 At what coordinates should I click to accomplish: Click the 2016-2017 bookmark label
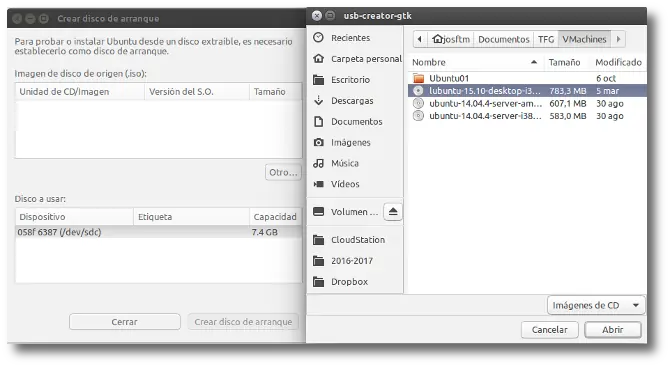pyautogui.click(x=352, y=261)
